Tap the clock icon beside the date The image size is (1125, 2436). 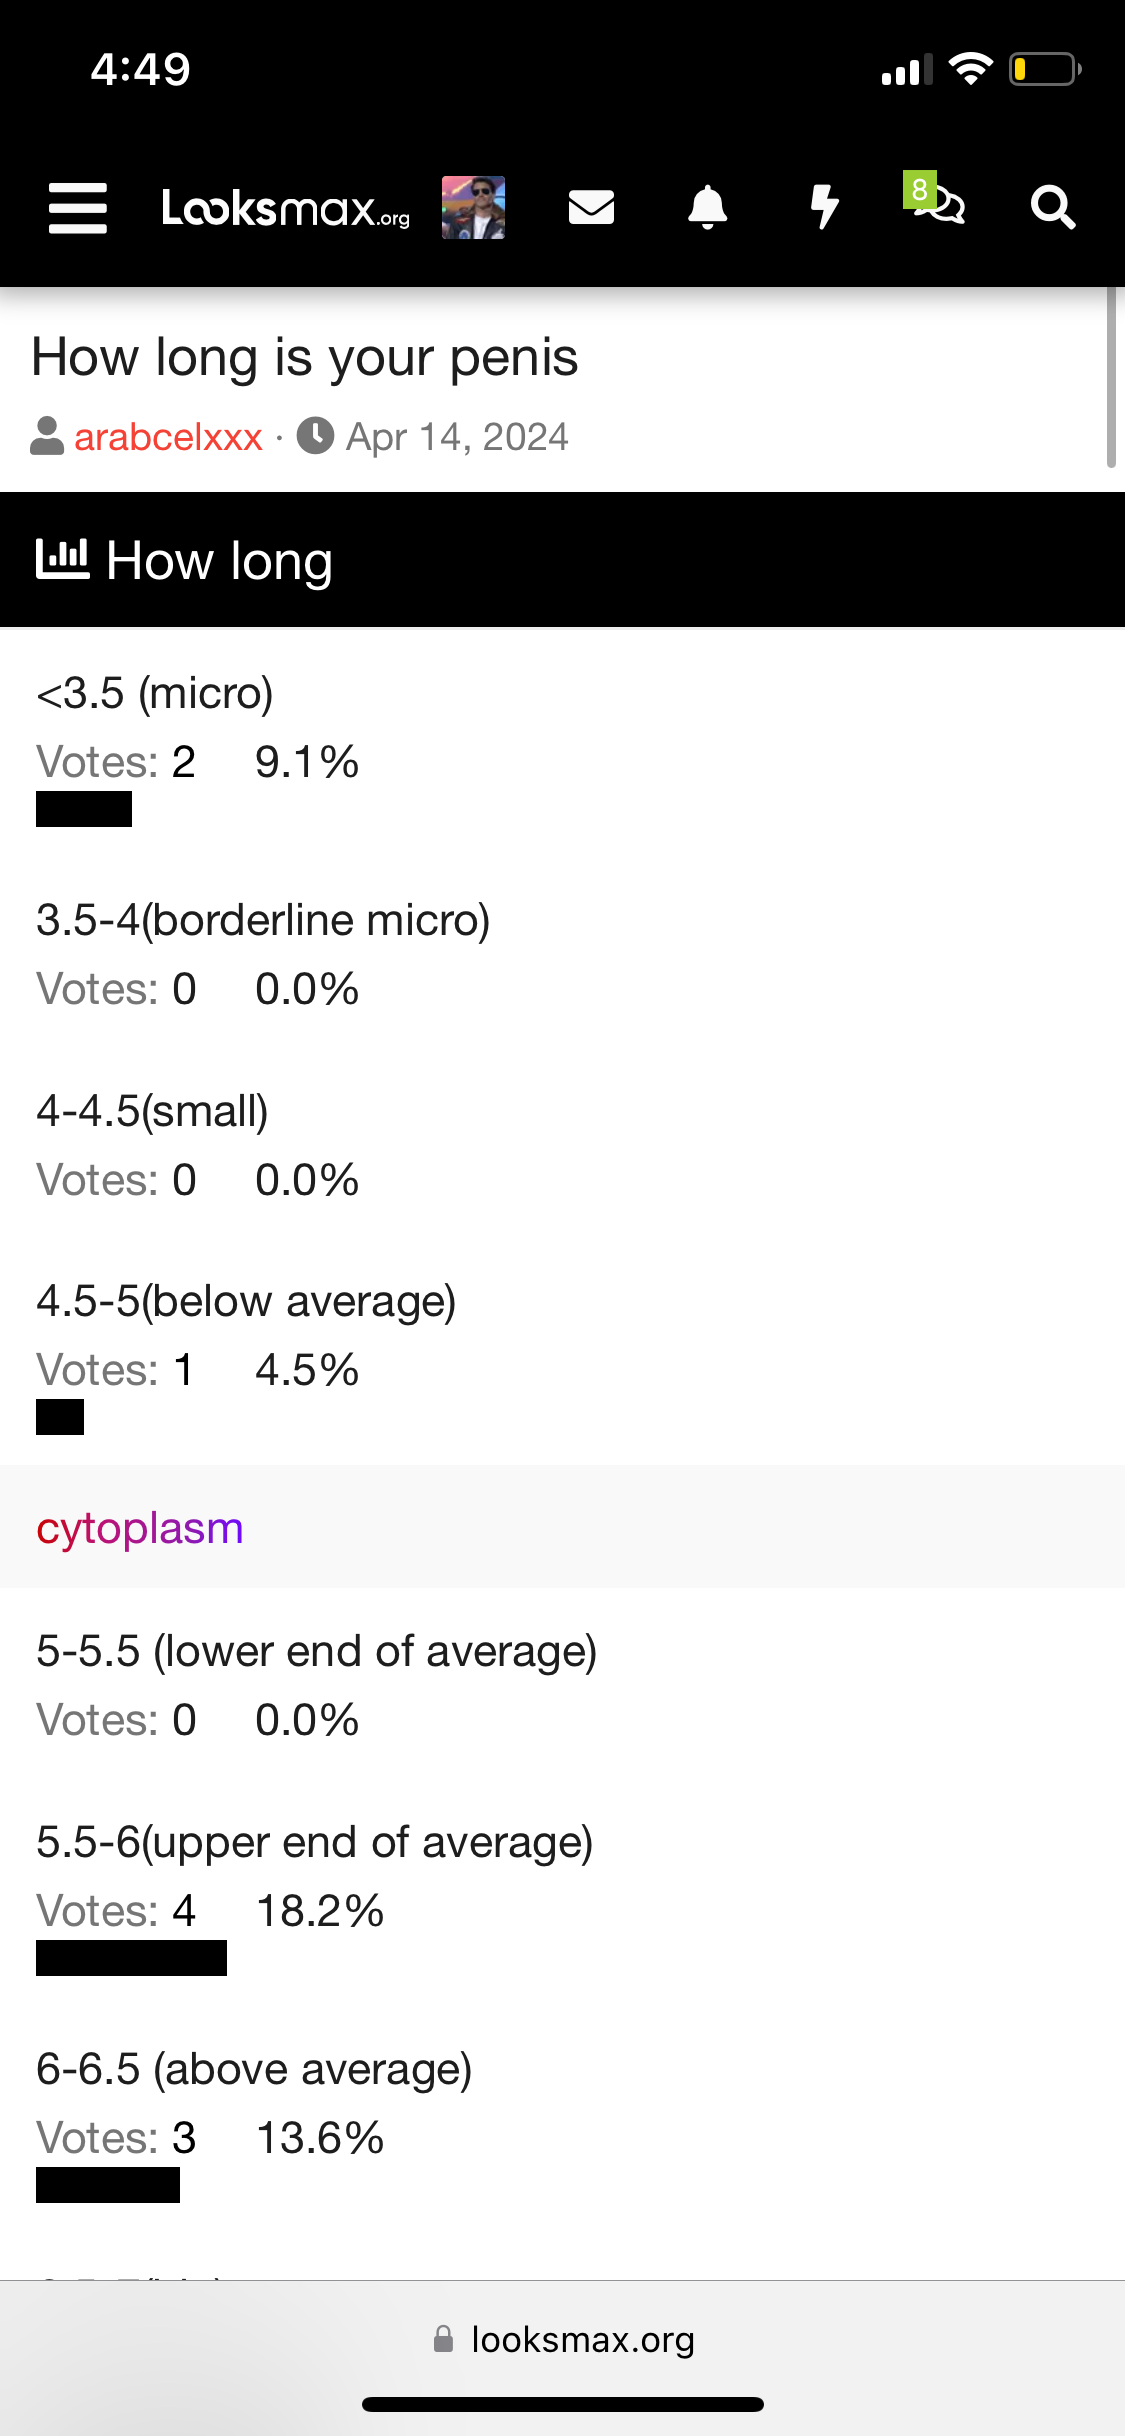click(x=316, y=436)
